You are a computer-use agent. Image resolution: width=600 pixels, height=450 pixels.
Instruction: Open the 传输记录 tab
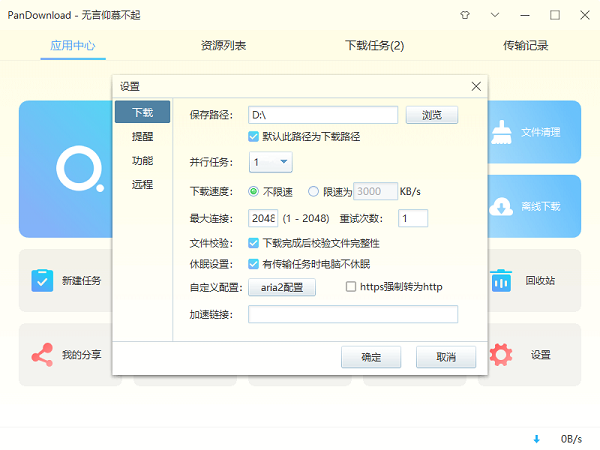click(x=525, y=46)
